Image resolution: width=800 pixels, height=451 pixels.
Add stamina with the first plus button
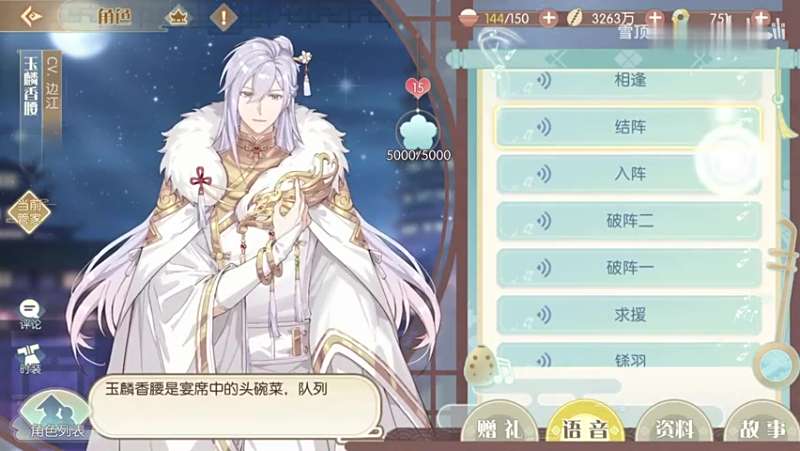548,18
